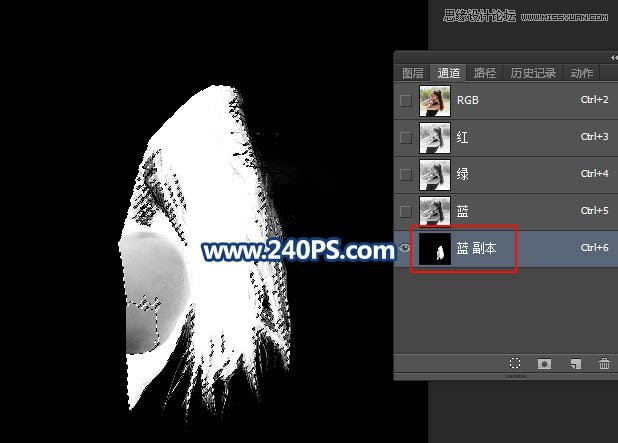
Task: Switch to the 动作 (Actions) tab
Action: 581,73
